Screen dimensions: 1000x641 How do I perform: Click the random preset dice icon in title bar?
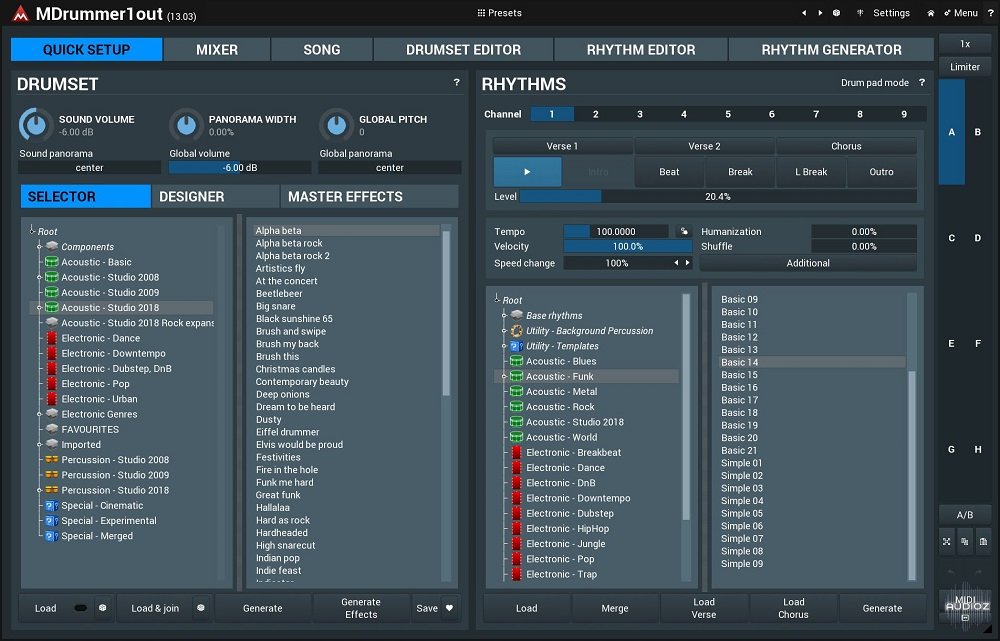point(836,13)
